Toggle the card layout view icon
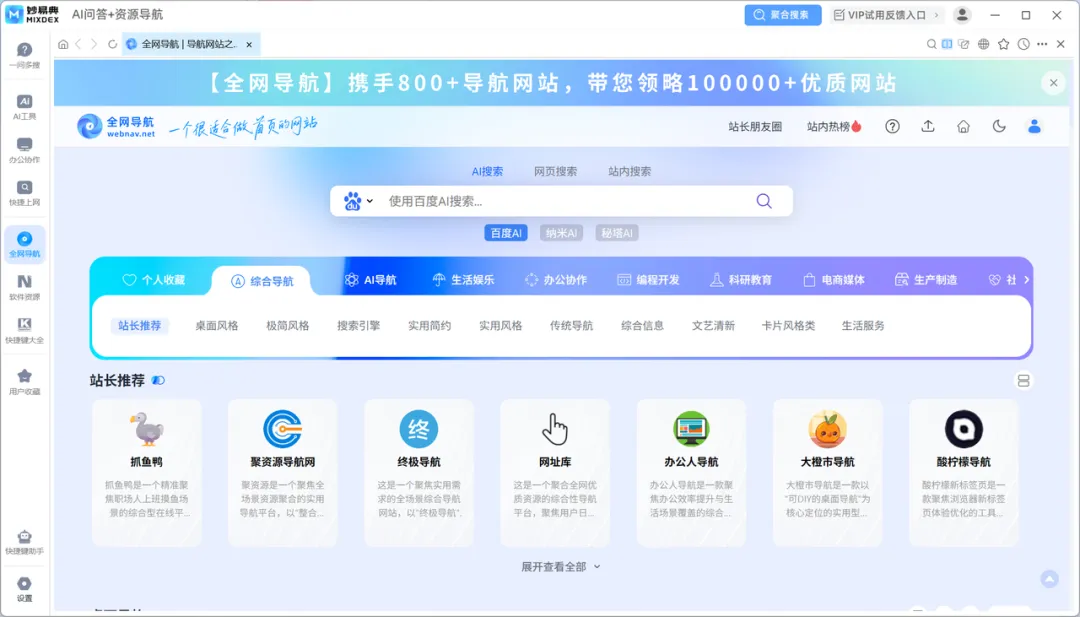Screen dimensions: 1080x617 point(1024,380)
